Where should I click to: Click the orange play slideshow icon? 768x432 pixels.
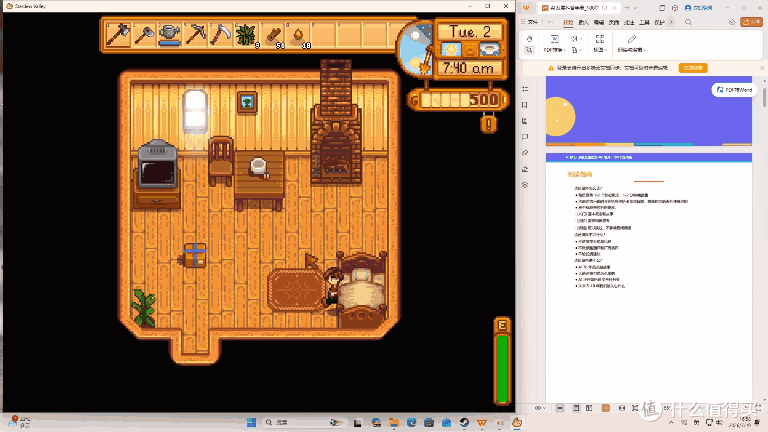[606, 408]
